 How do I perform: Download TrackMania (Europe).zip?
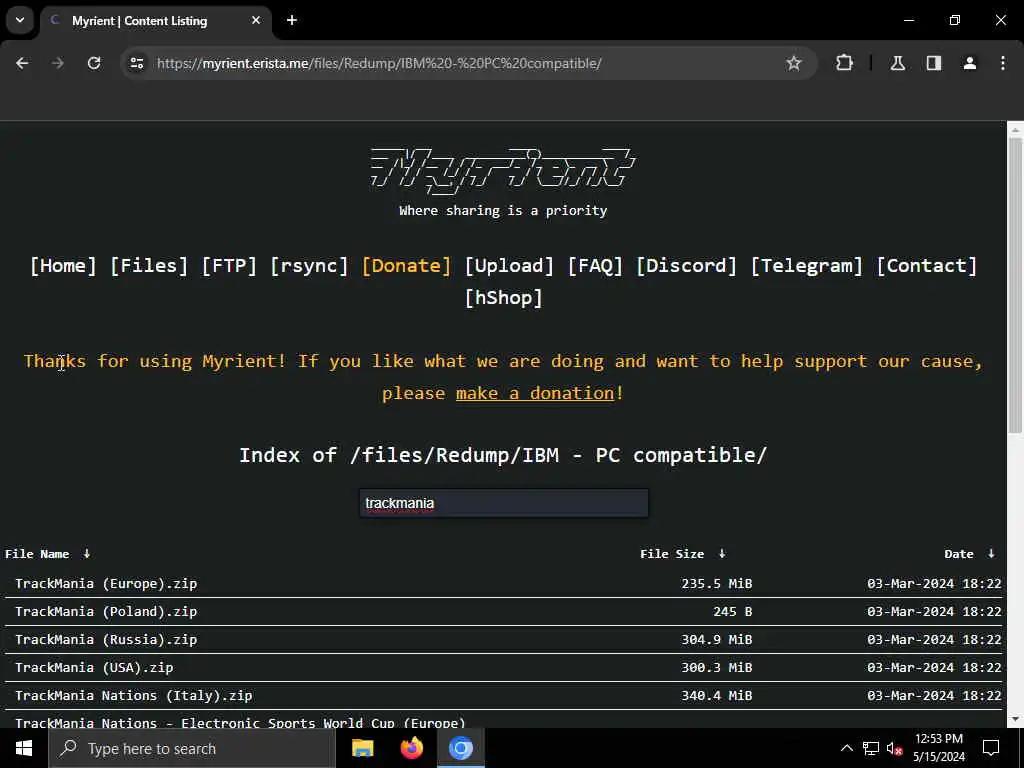[x=106, y=583]
